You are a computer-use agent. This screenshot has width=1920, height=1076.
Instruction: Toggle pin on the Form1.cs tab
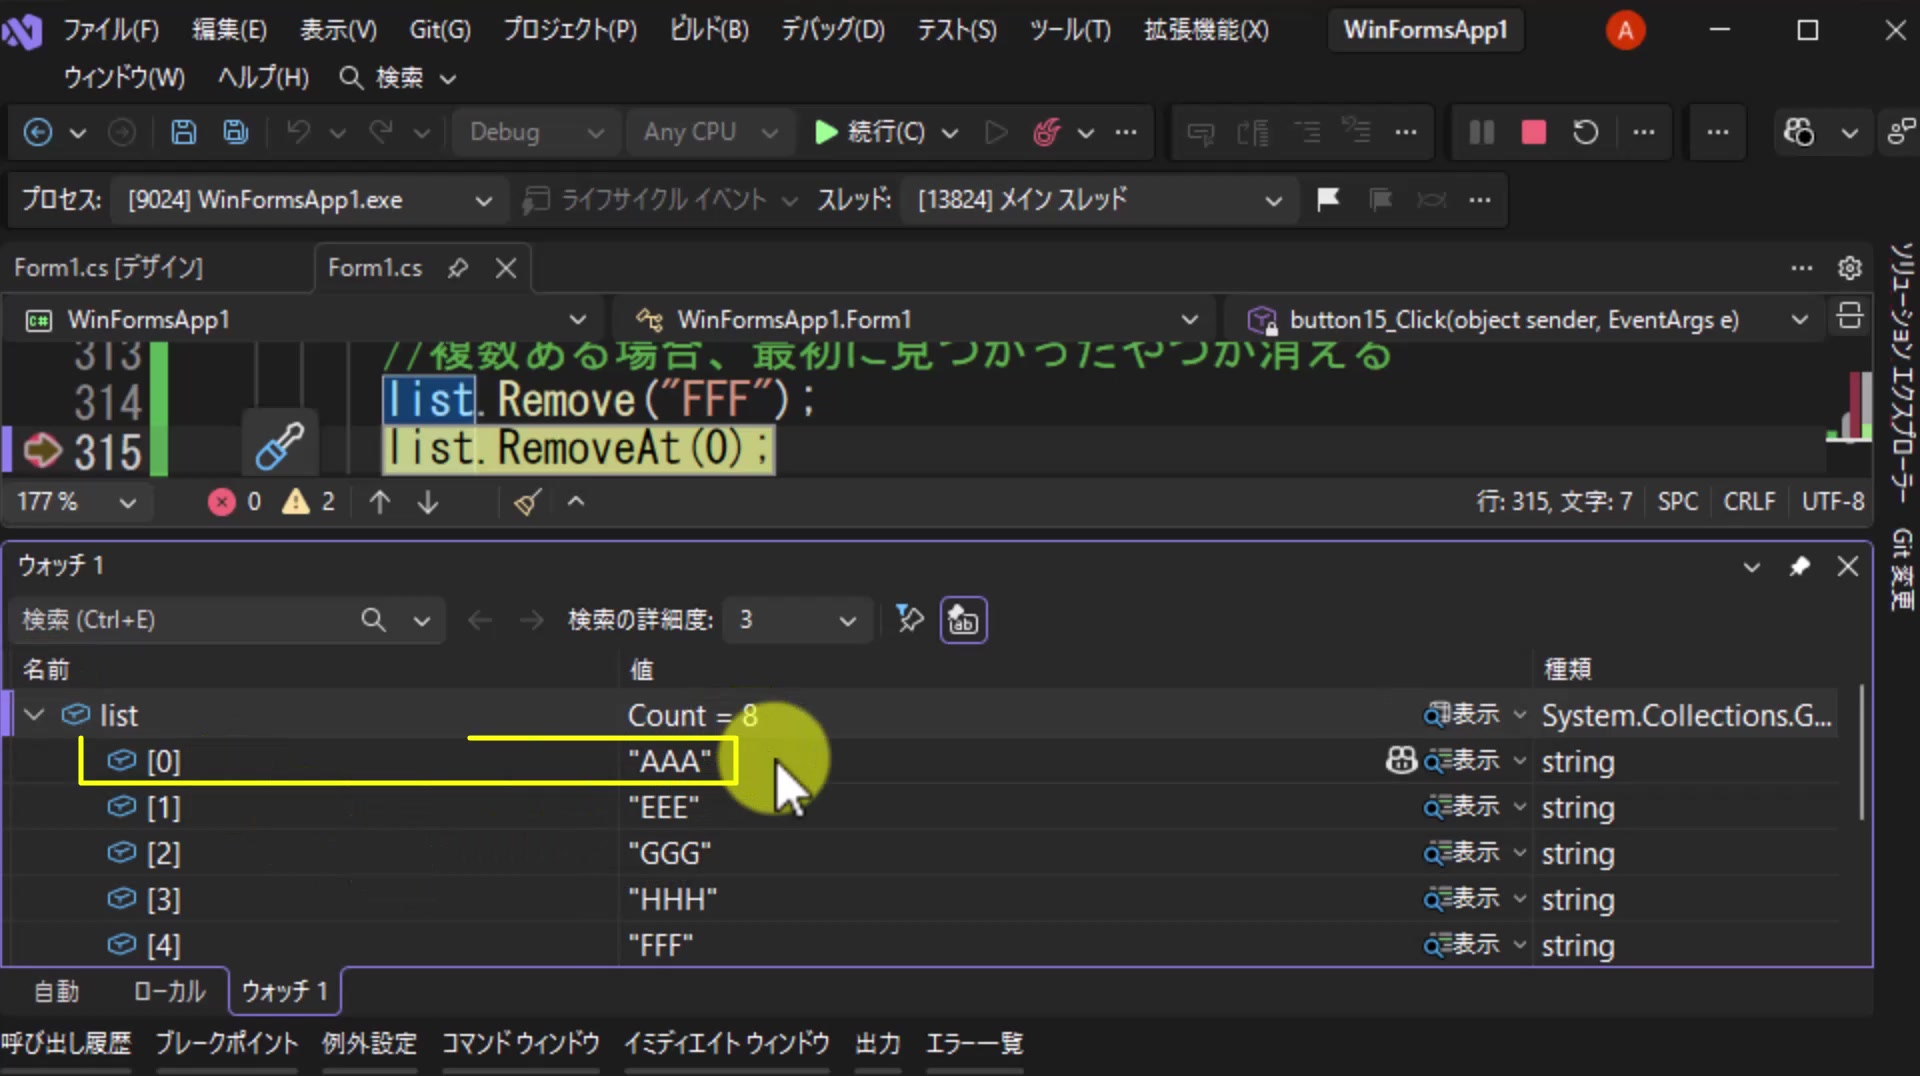(458, 268)
